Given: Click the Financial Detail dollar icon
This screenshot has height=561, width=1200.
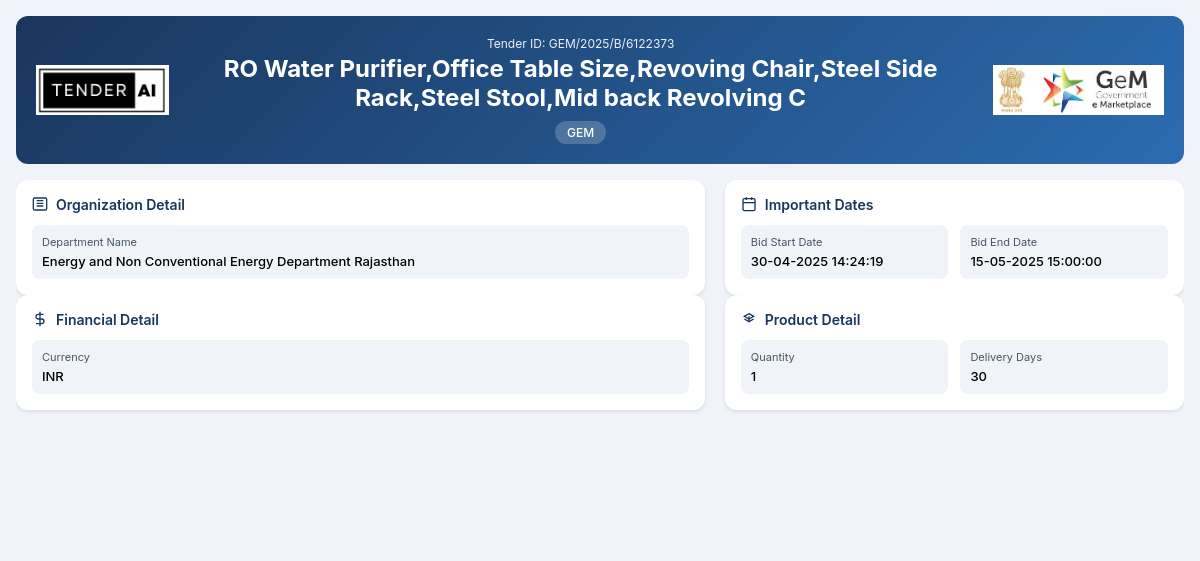Looking at the screenshot, I should tap(40, 319).
